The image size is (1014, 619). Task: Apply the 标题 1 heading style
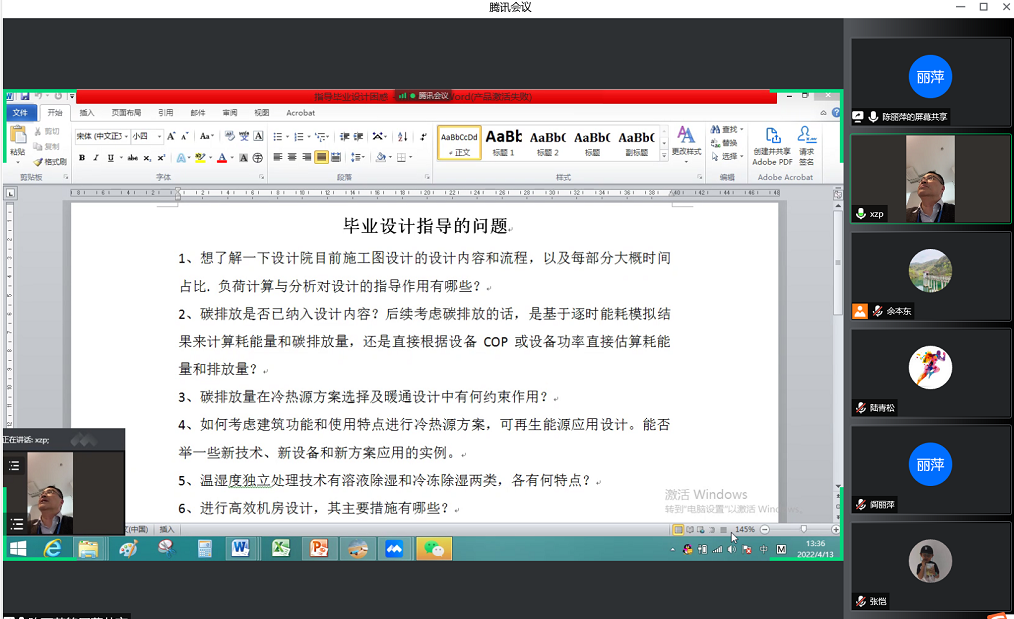click(x=503, y=142)
